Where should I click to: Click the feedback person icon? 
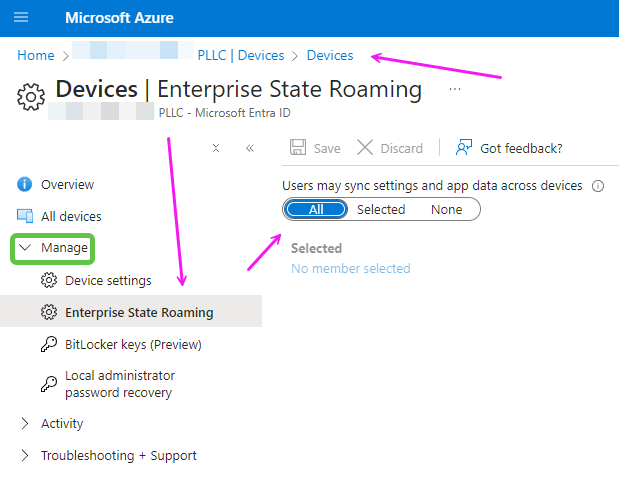click(464, 147)
